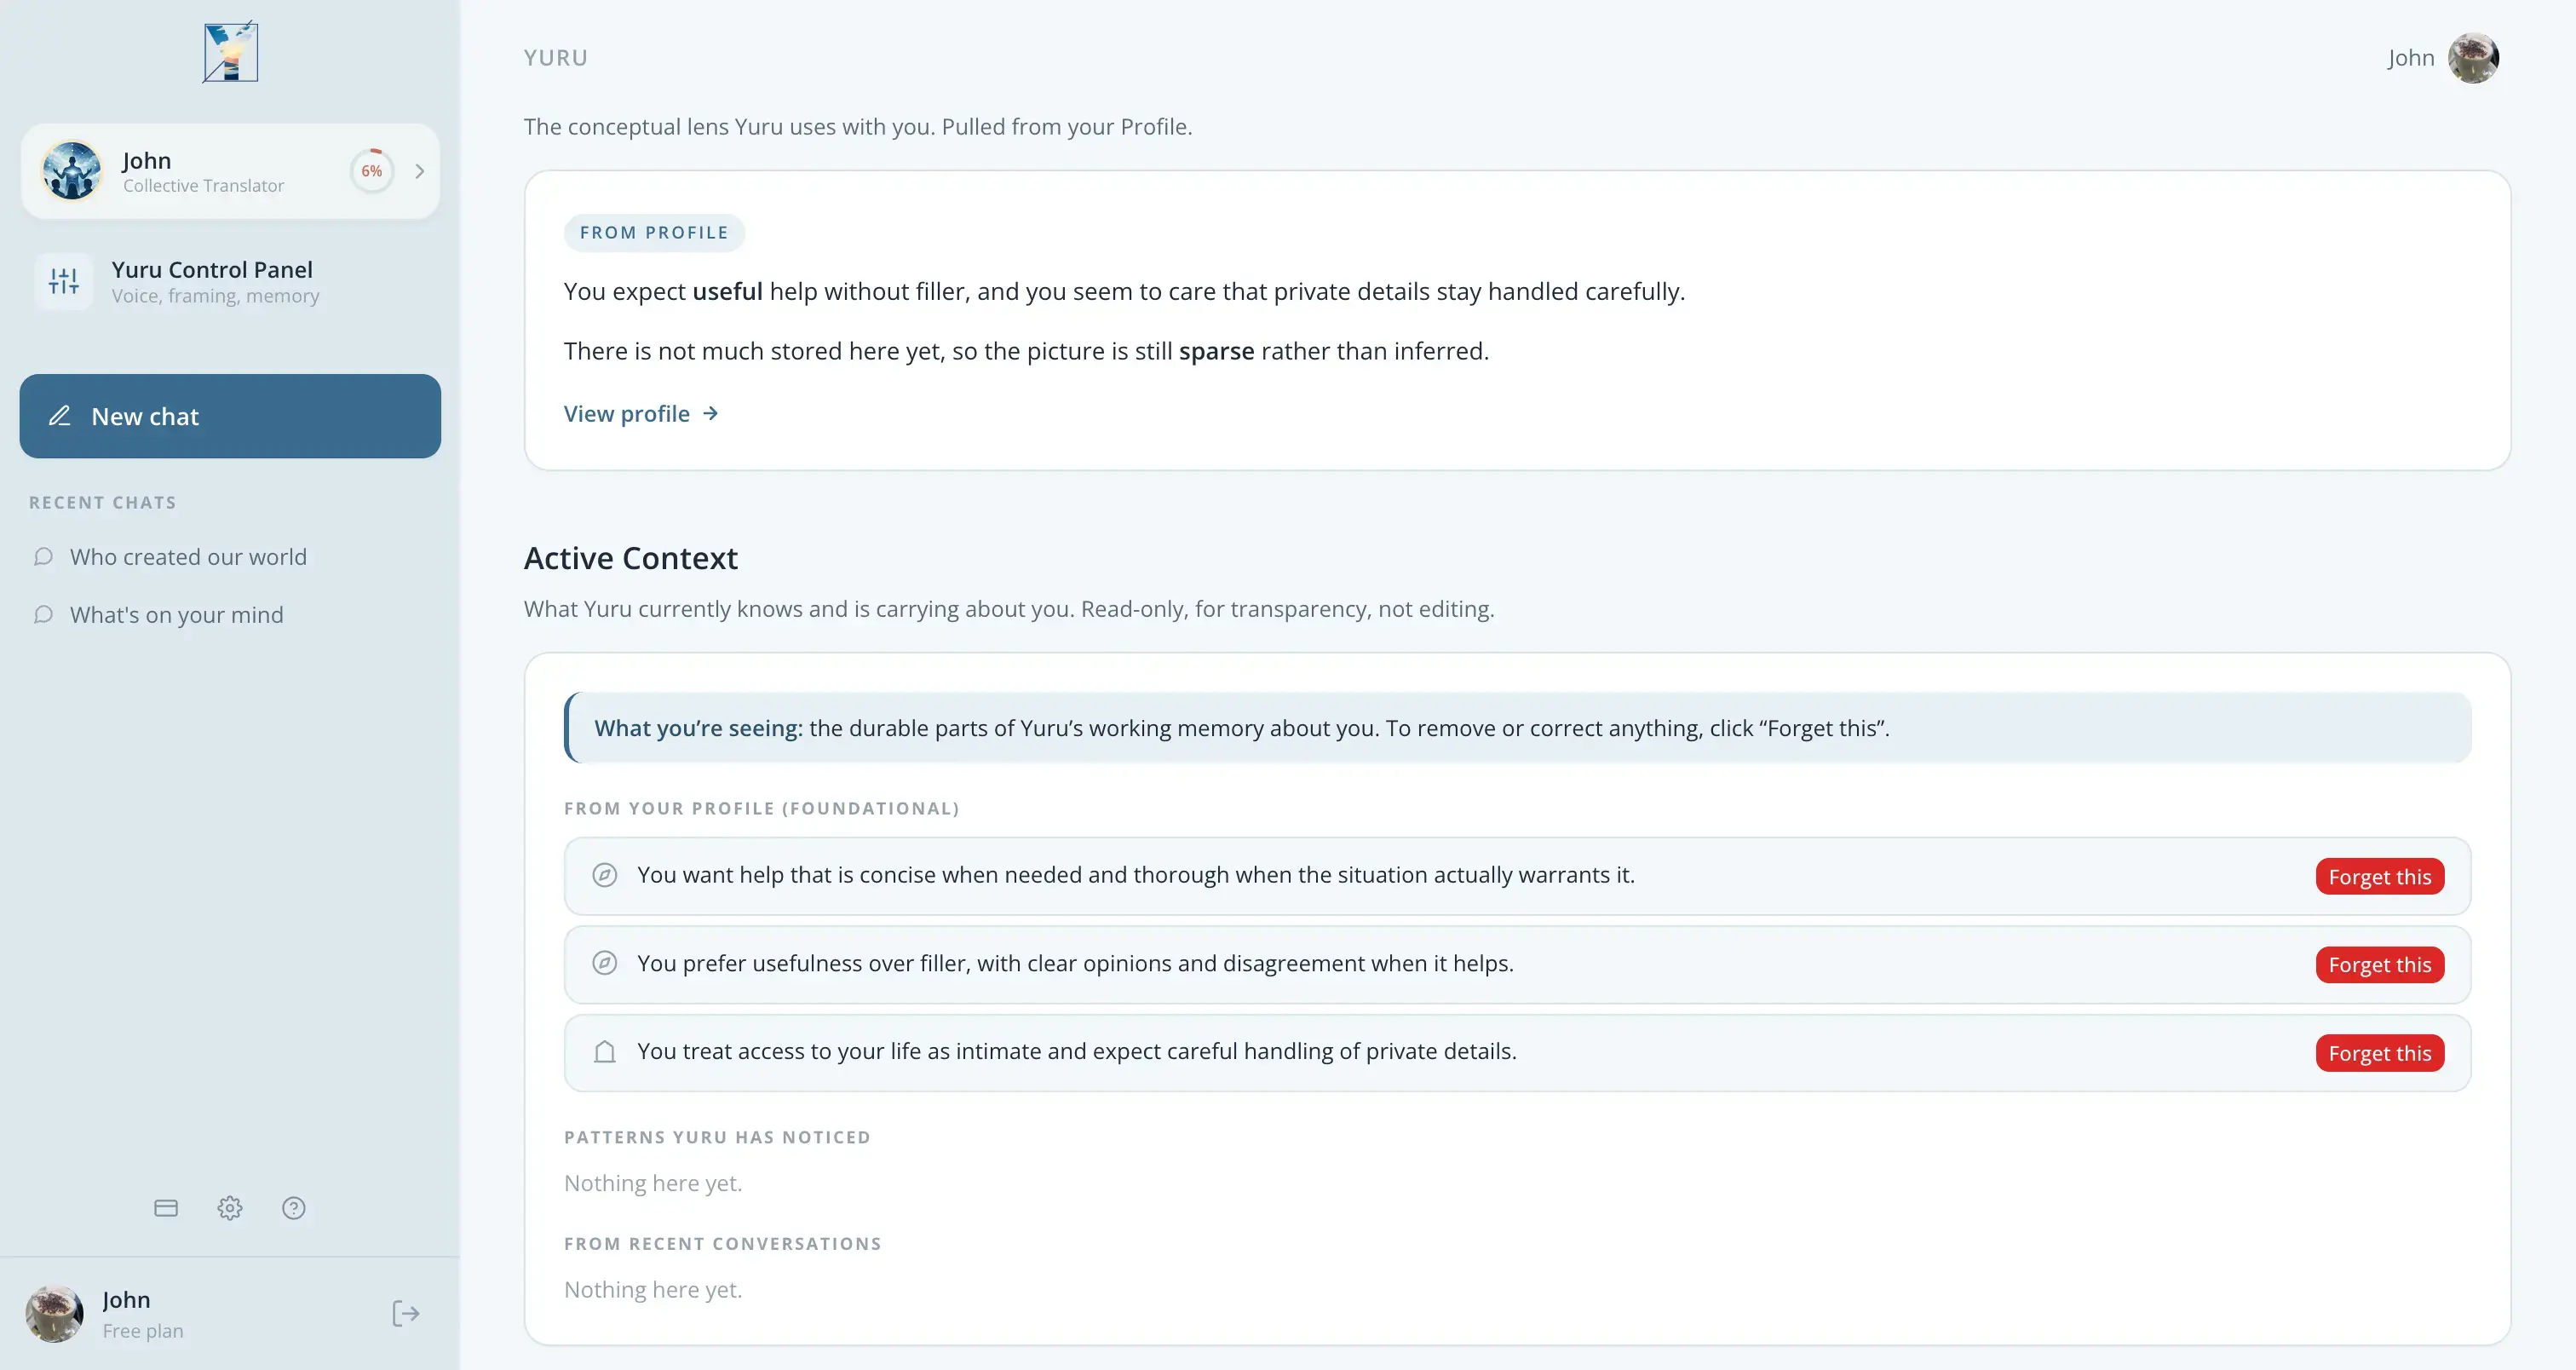The image size is (2576, 1370).
Task: Click the YURU page title
Action: (556, 58)
